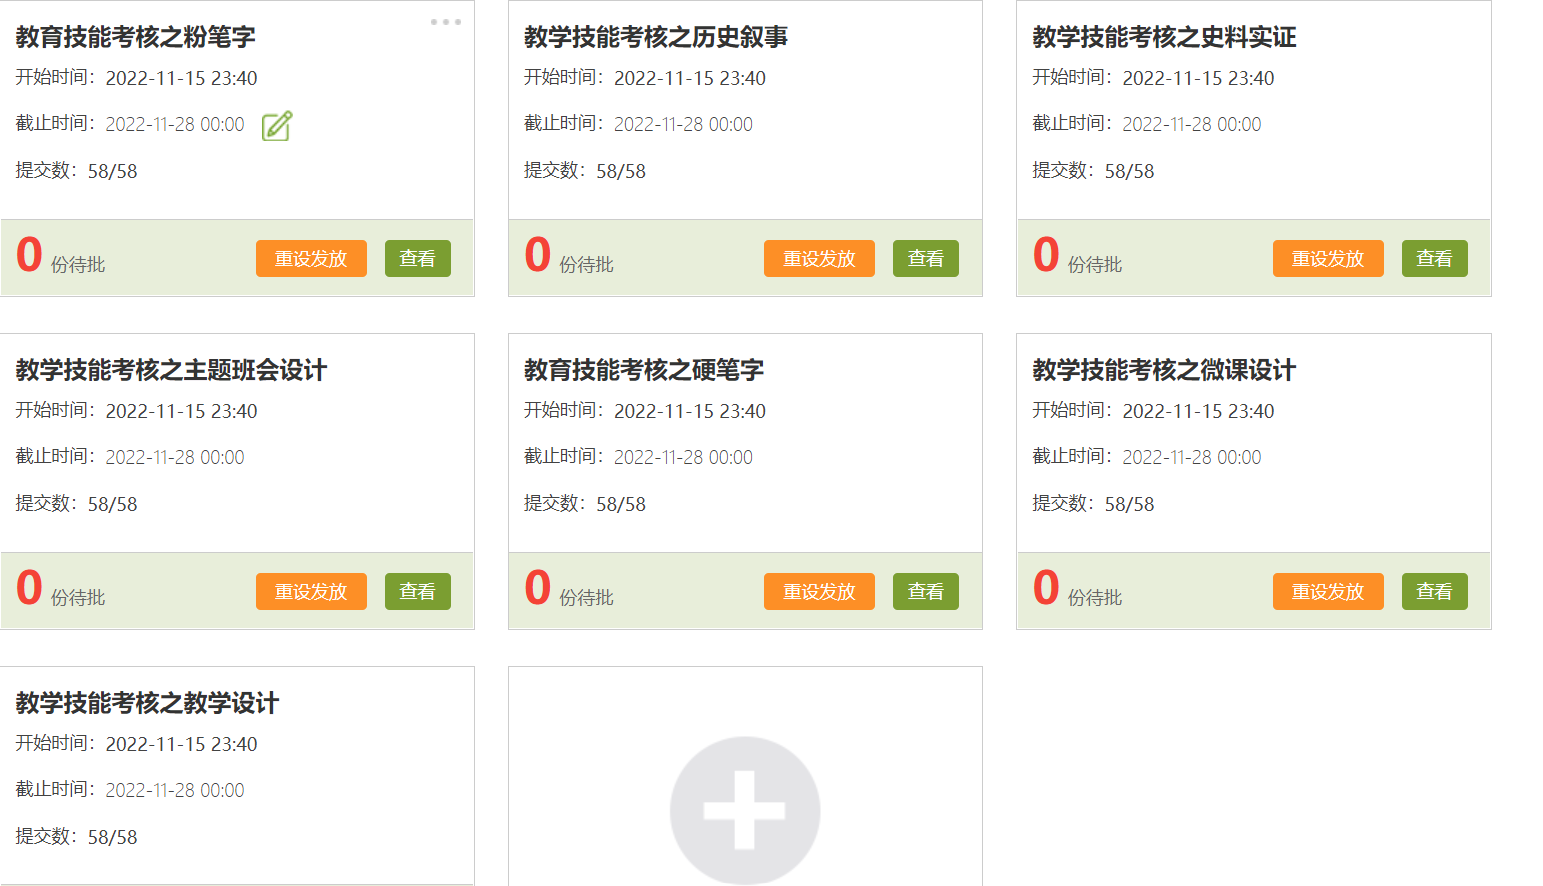Image resolution: width=1543 pixels, height=886 pixels.
Task: Click the edit pencil icon beside deadline
Action: tap(276, 126)
